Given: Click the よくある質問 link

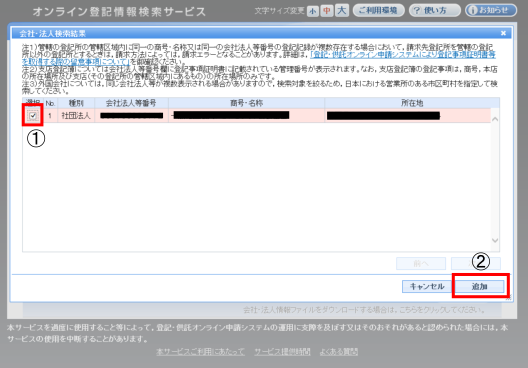Looking at the screenshot, I should coord(339,352).
